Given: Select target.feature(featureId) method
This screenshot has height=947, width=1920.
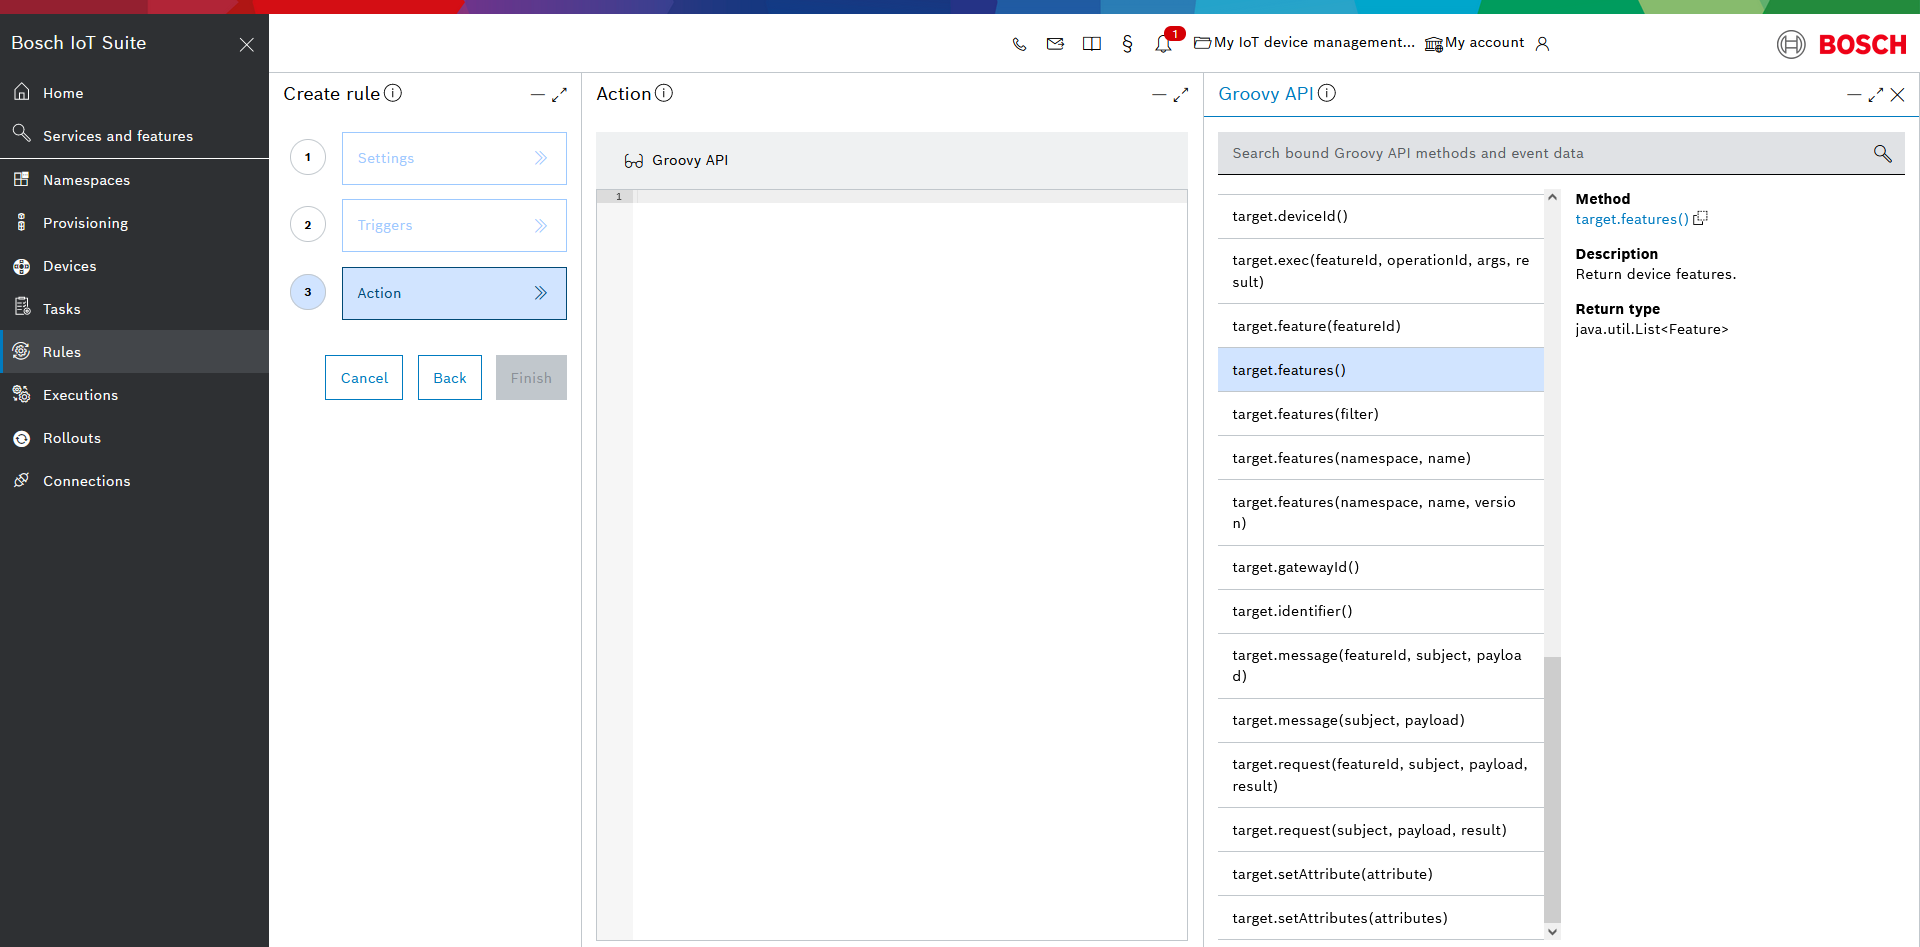Looking at the screenshot, I should click(x=1381, y=326).
